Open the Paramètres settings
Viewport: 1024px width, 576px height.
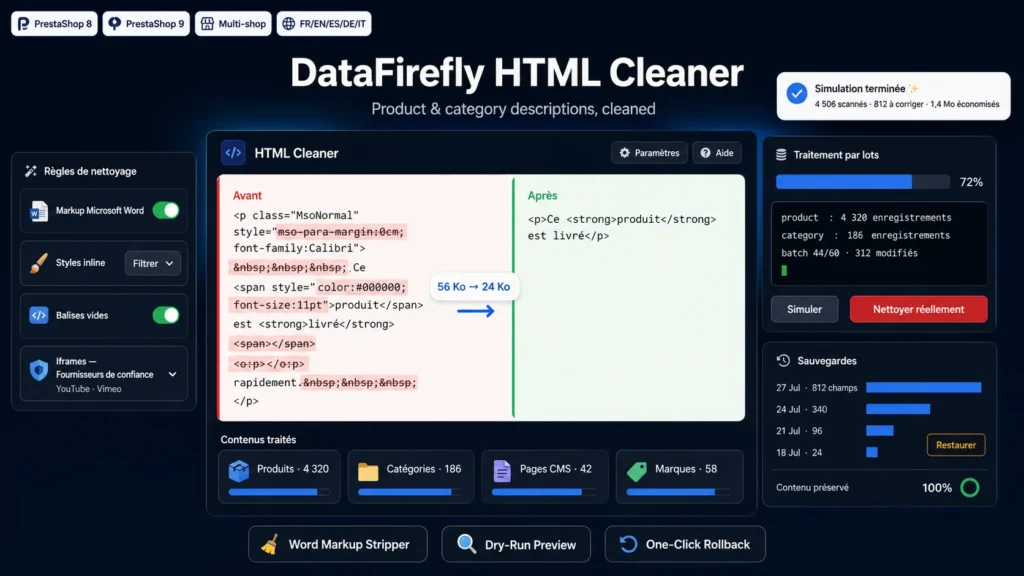[649, 153]
